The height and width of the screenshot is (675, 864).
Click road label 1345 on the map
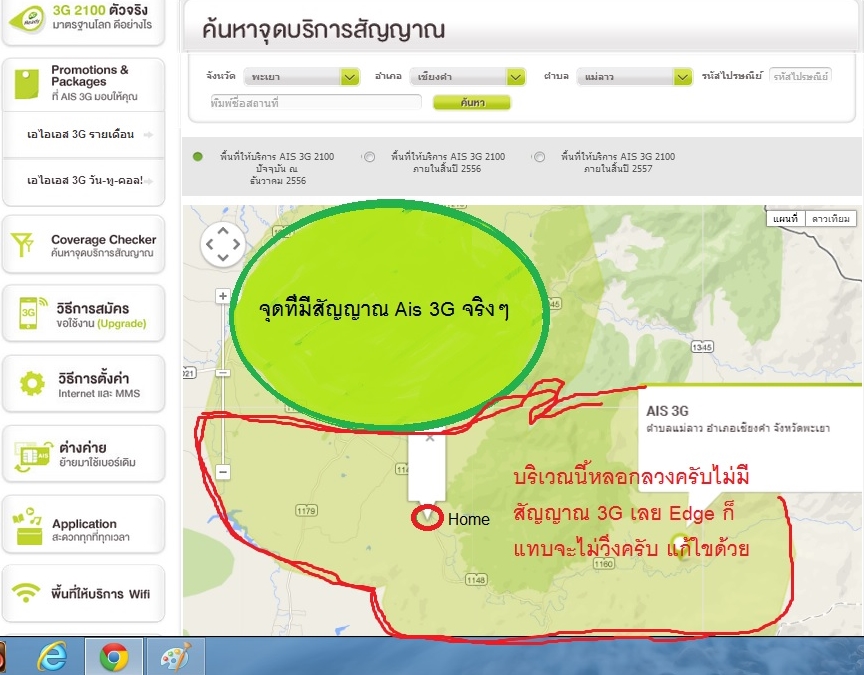tap(702, 347)
